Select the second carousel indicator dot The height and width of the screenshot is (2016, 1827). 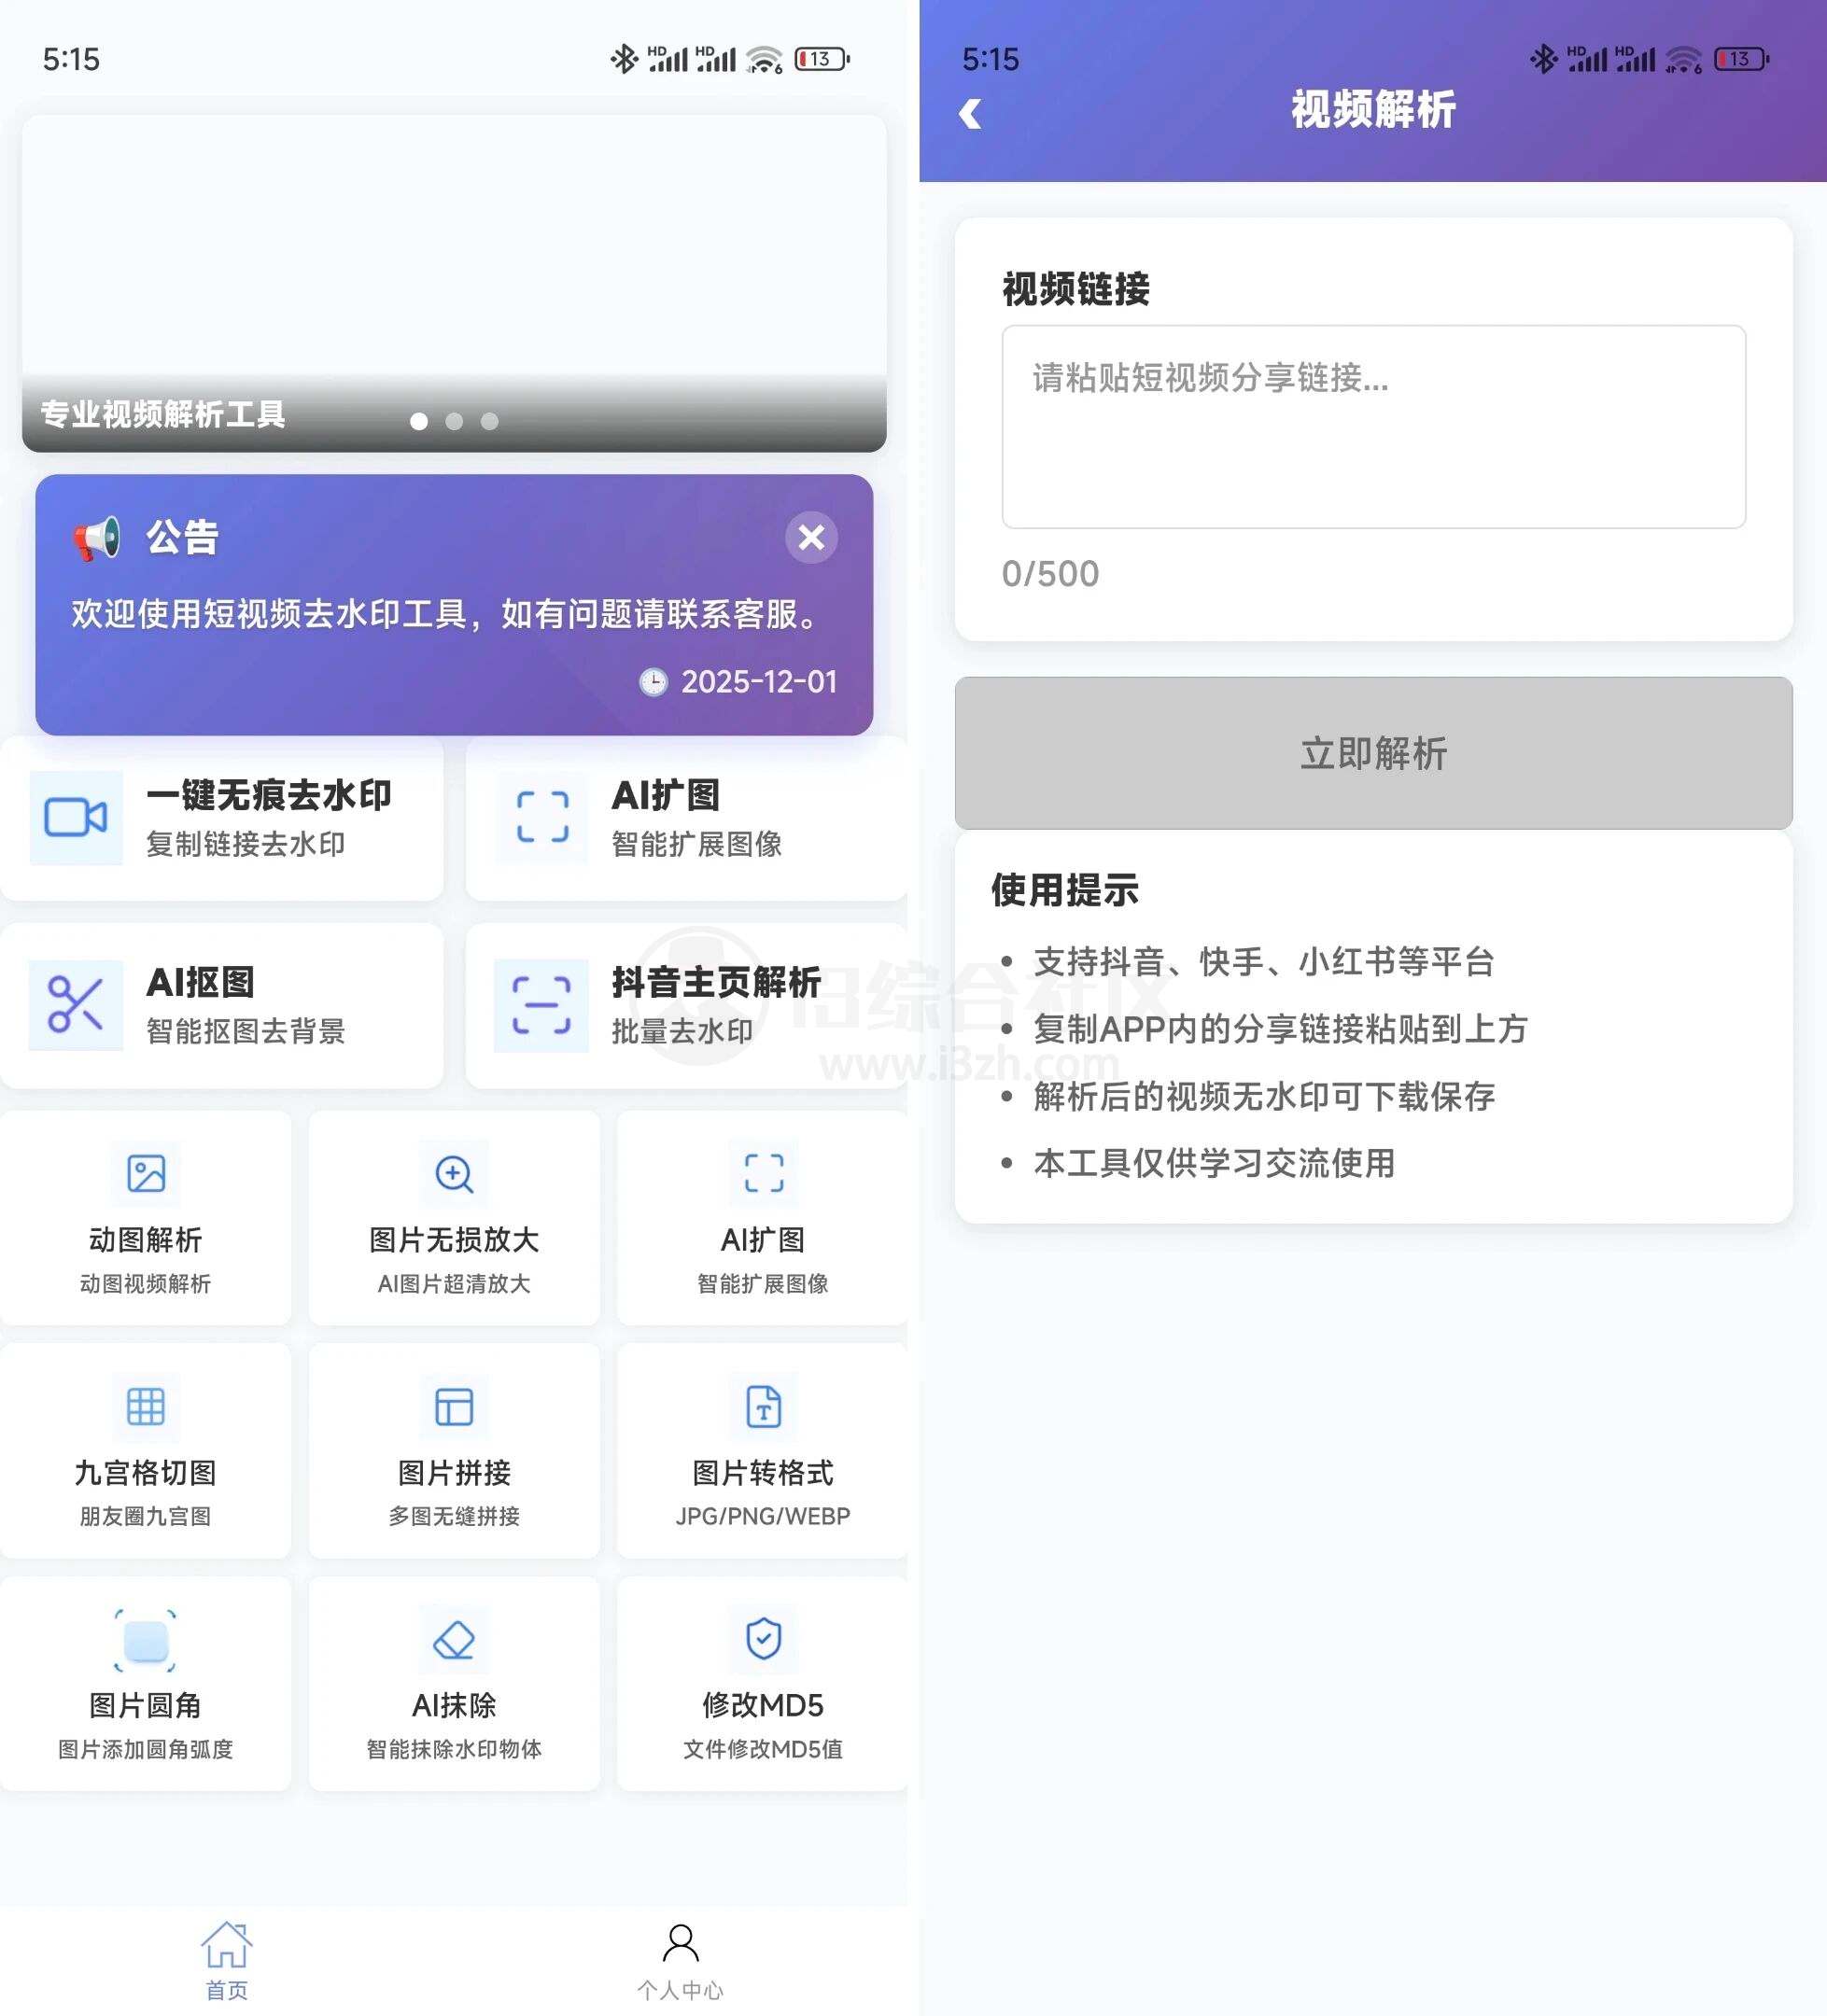click(x=454, y=421)
